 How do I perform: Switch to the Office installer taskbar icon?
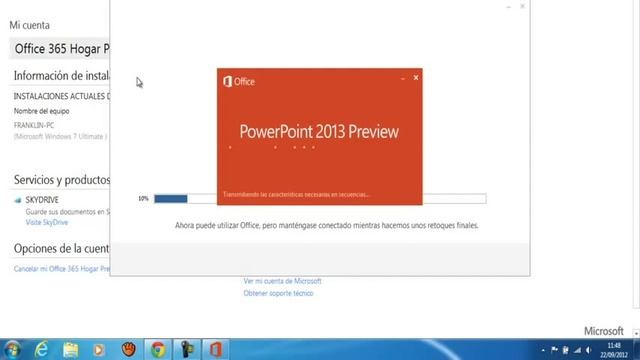pyautogui.click(x=216, y=350)
